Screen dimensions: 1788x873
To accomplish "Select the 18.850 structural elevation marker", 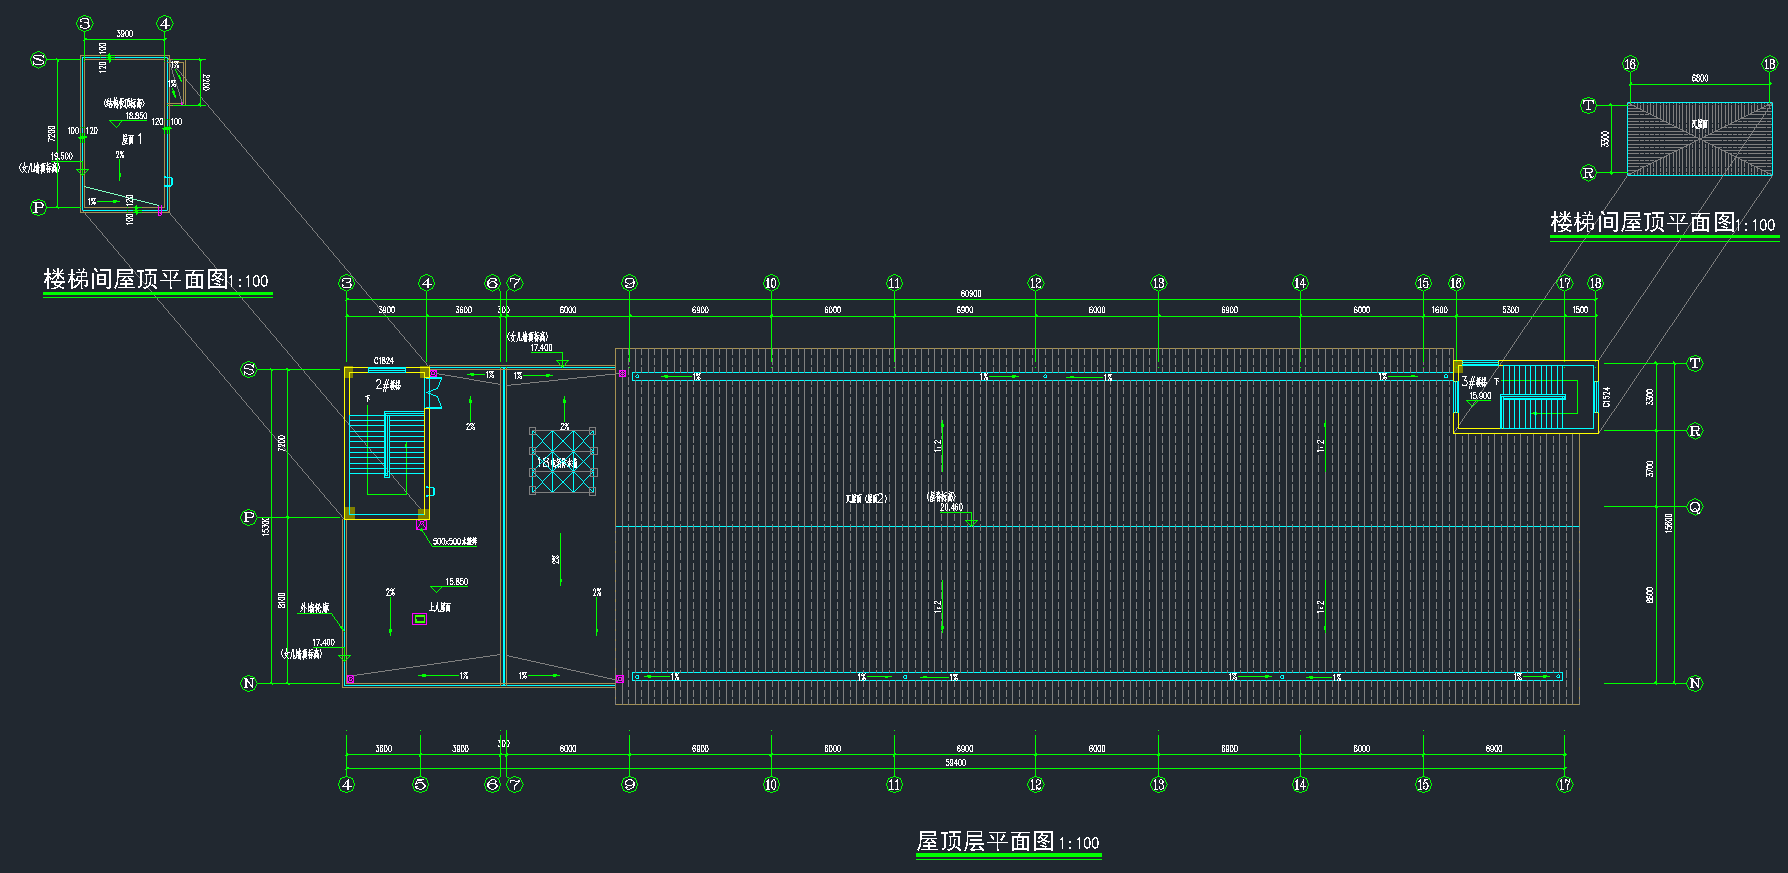I will click(x=135, y=116).
